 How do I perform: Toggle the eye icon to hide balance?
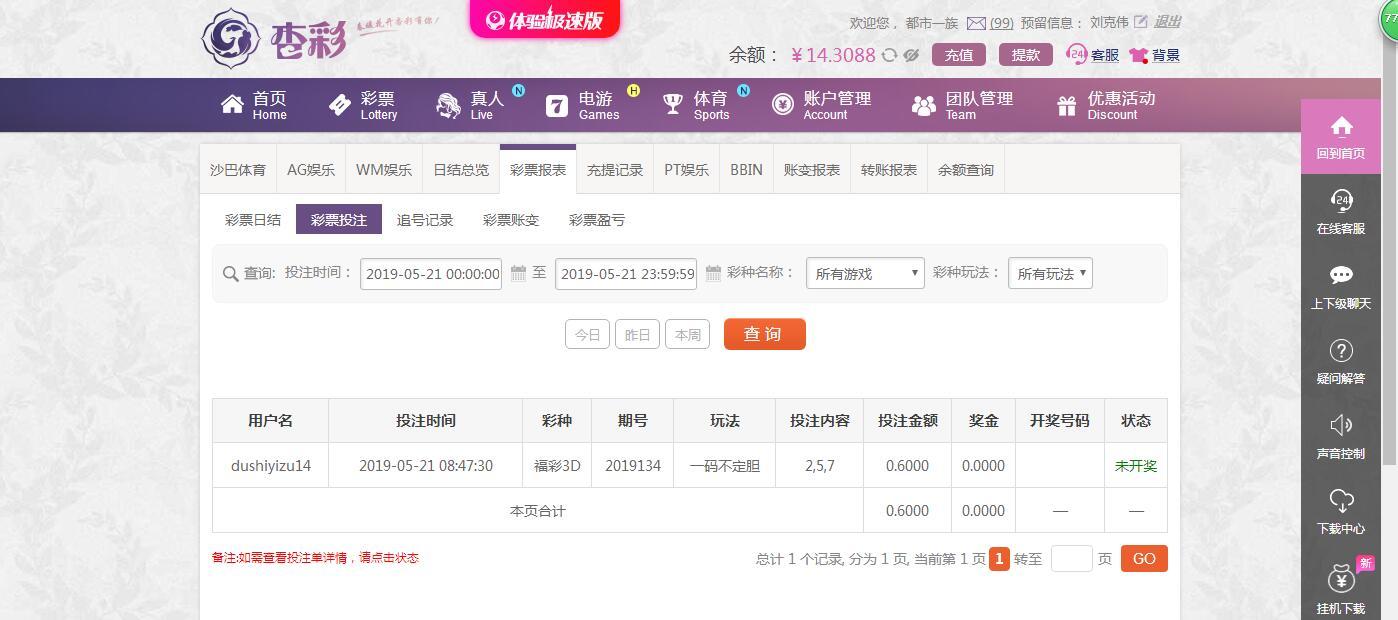pyautogui.click(x=910, y=55)
